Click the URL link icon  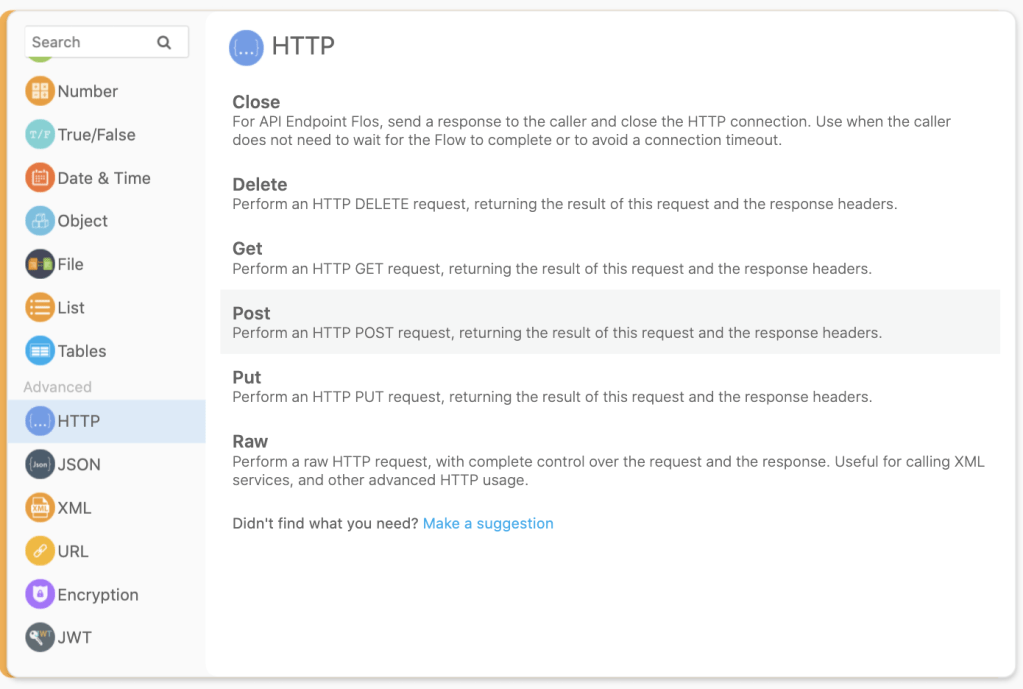pos(40,551)
